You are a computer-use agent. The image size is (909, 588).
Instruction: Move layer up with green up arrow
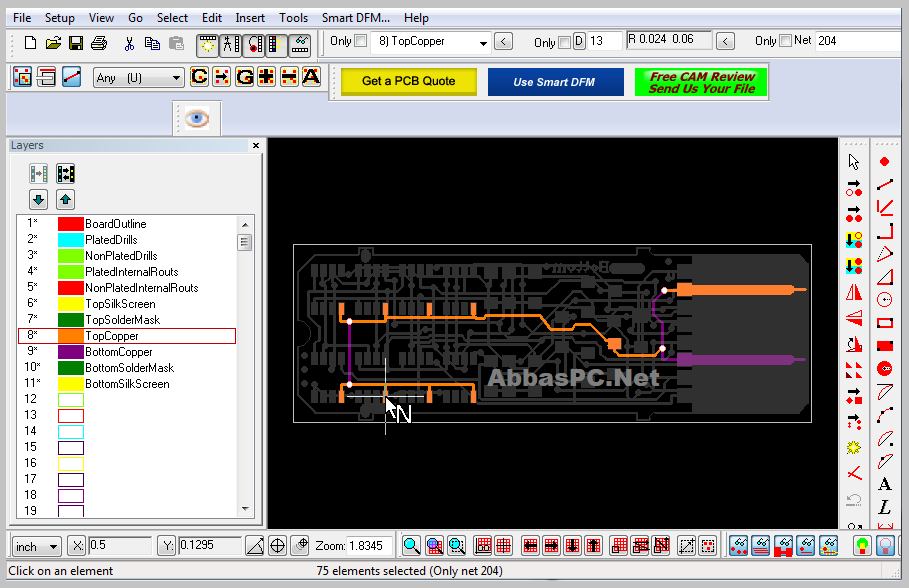(x=65, y=200)
